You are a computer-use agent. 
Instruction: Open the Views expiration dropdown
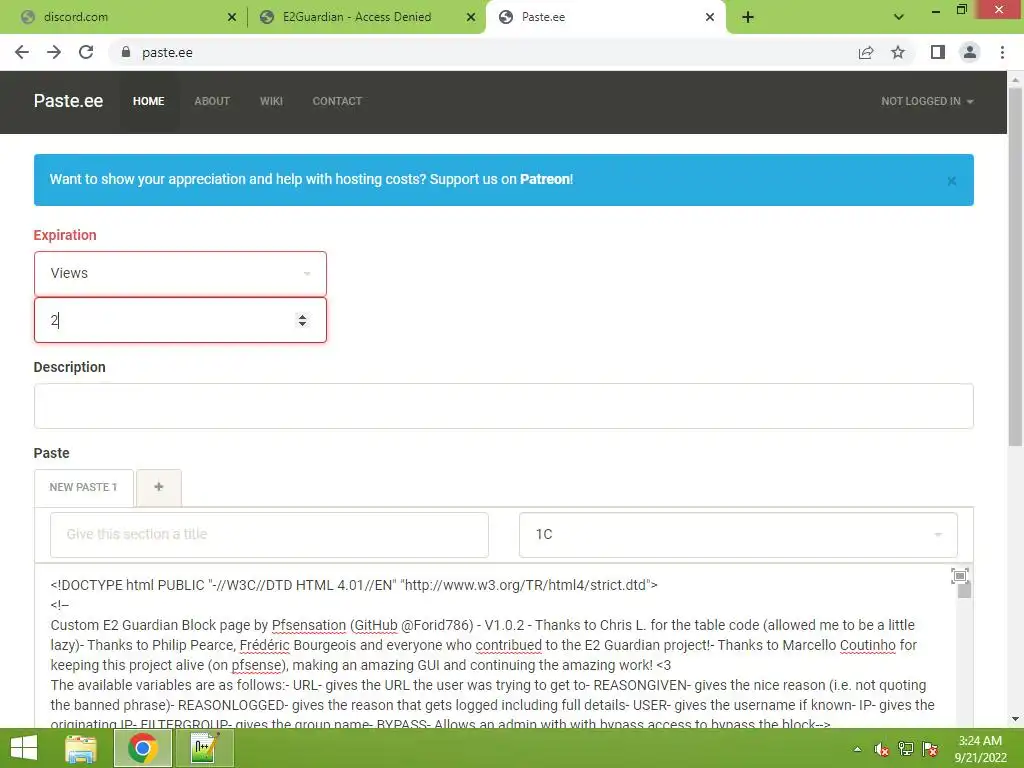coord(180,274)
